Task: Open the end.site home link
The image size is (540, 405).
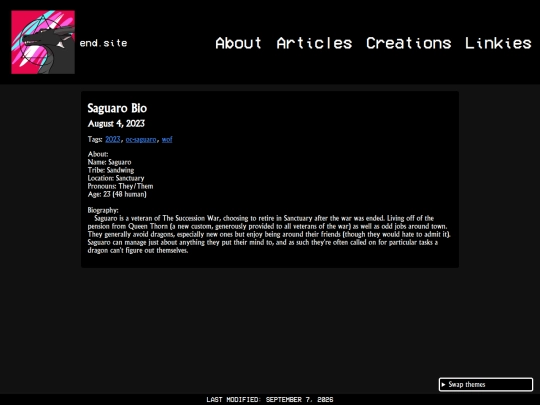Action: [x=103, y=43]
